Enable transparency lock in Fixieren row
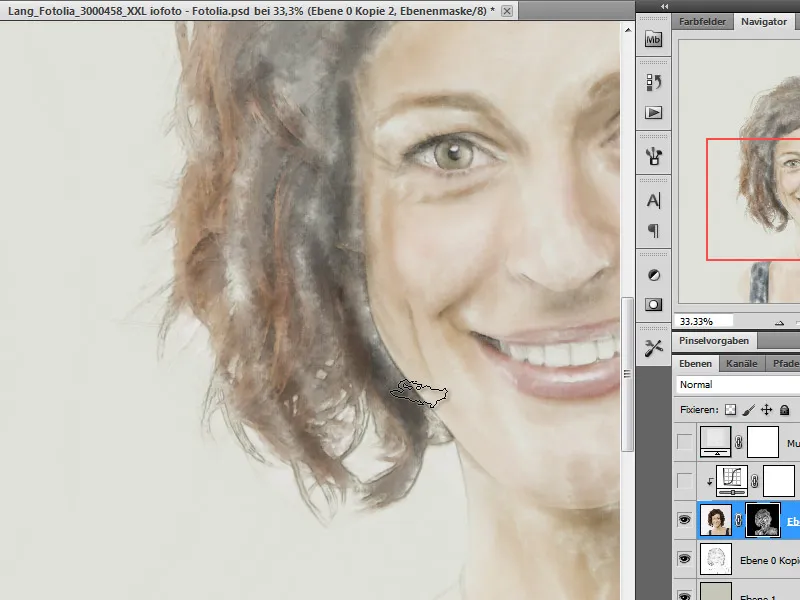Viewport: 800px width, 600px height. click(730, 409)
